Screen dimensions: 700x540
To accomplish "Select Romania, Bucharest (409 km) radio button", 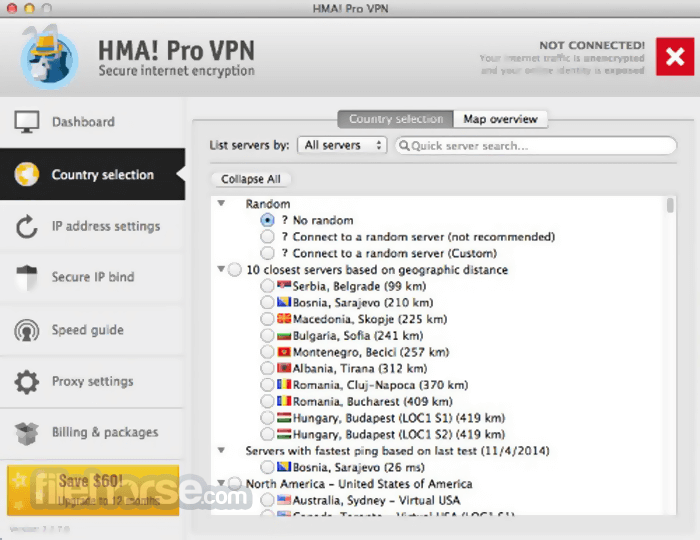I will pos(267,401).
